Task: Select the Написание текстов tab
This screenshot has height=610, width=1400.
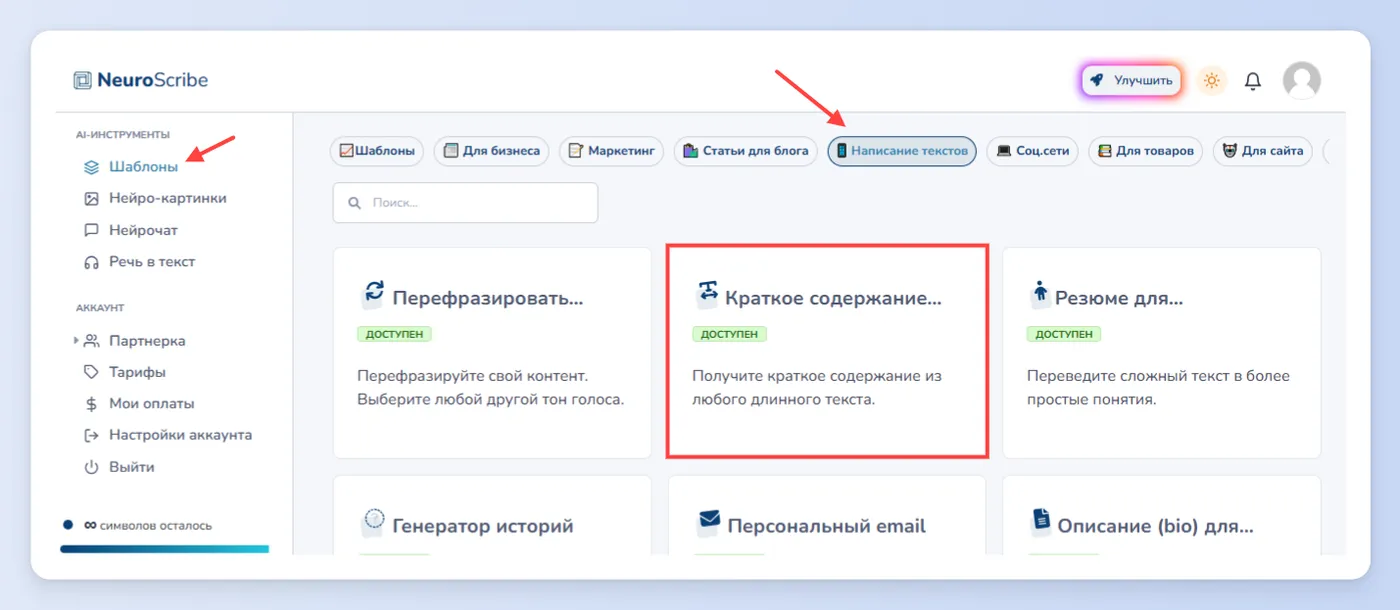Action: (x=902, y=151)
